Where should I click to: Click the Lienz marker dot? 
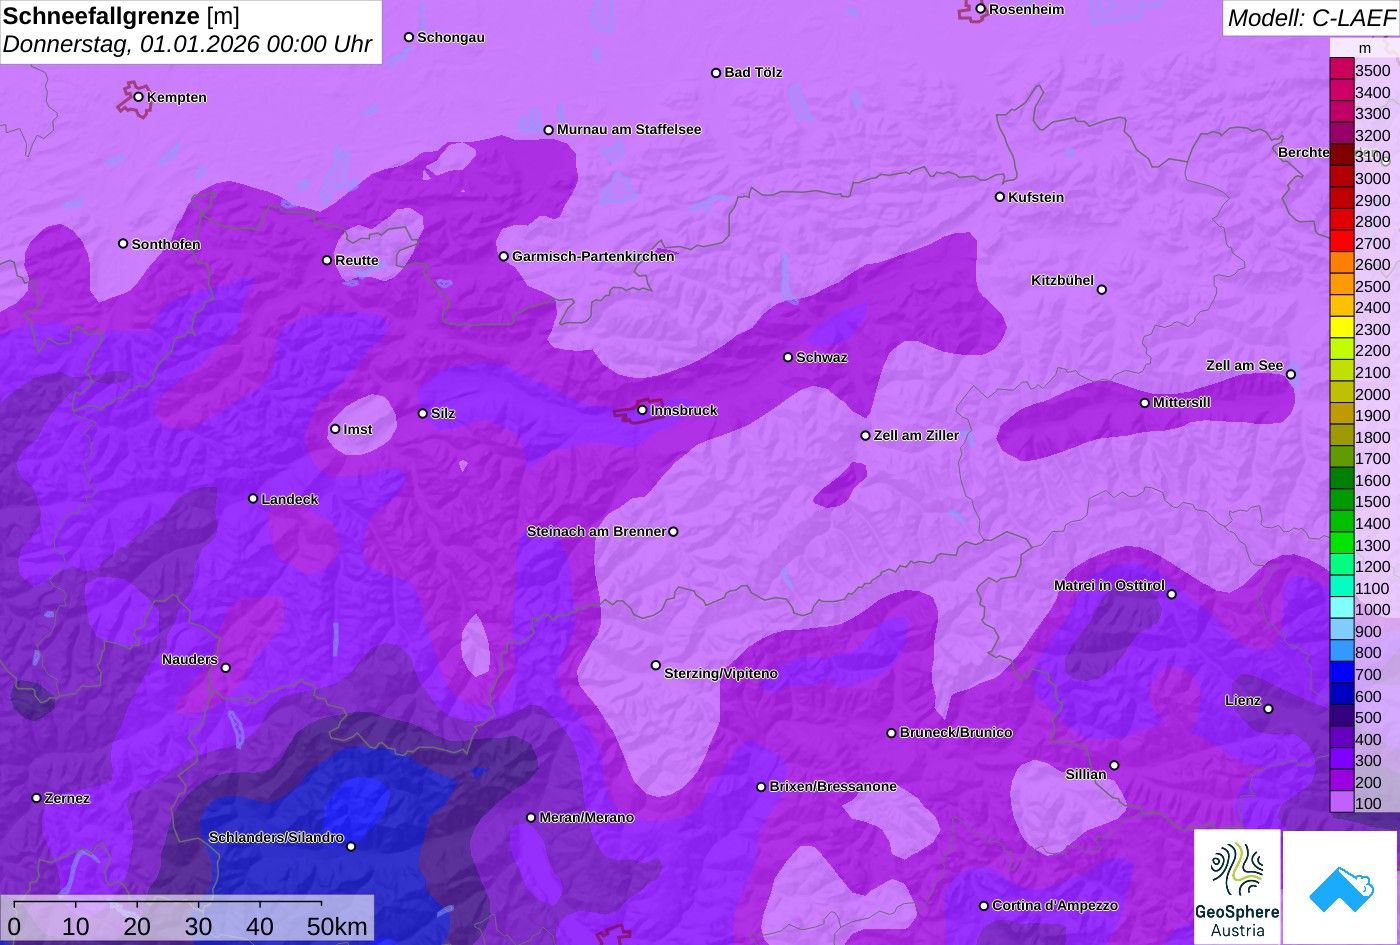click(1268, 709)
